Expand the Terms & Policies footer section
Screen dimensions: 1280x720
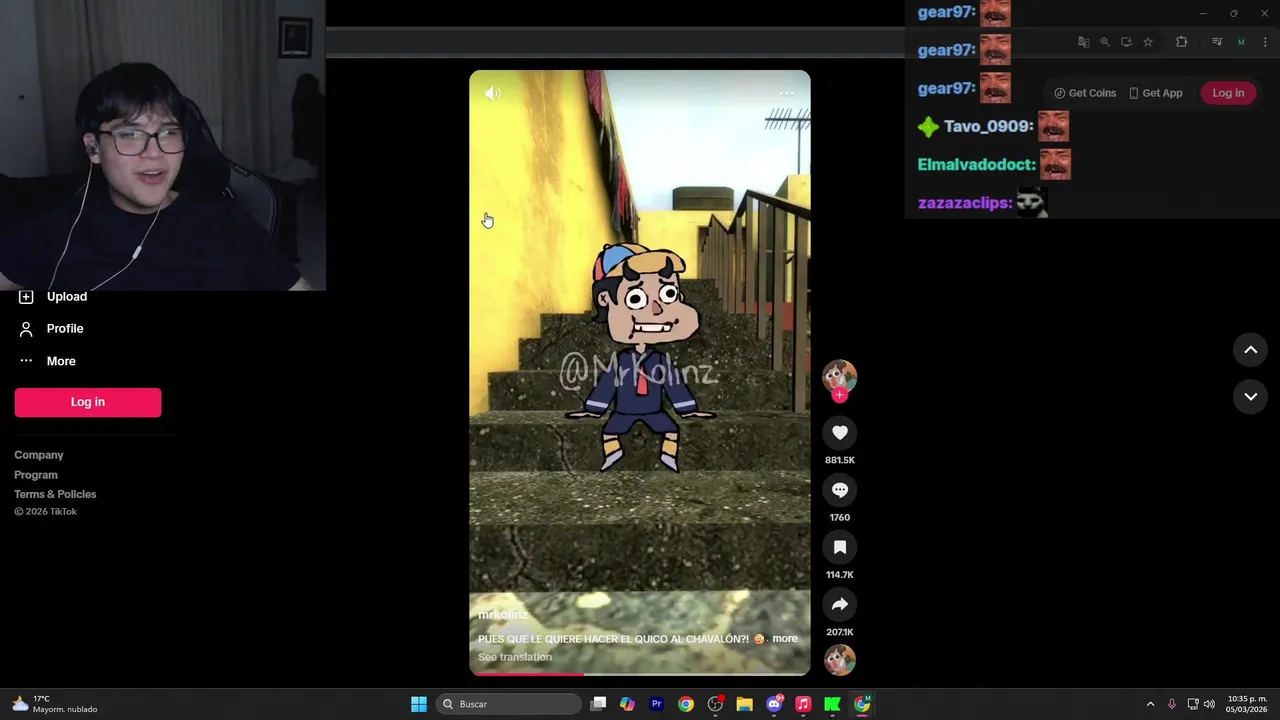click(55, 494)
